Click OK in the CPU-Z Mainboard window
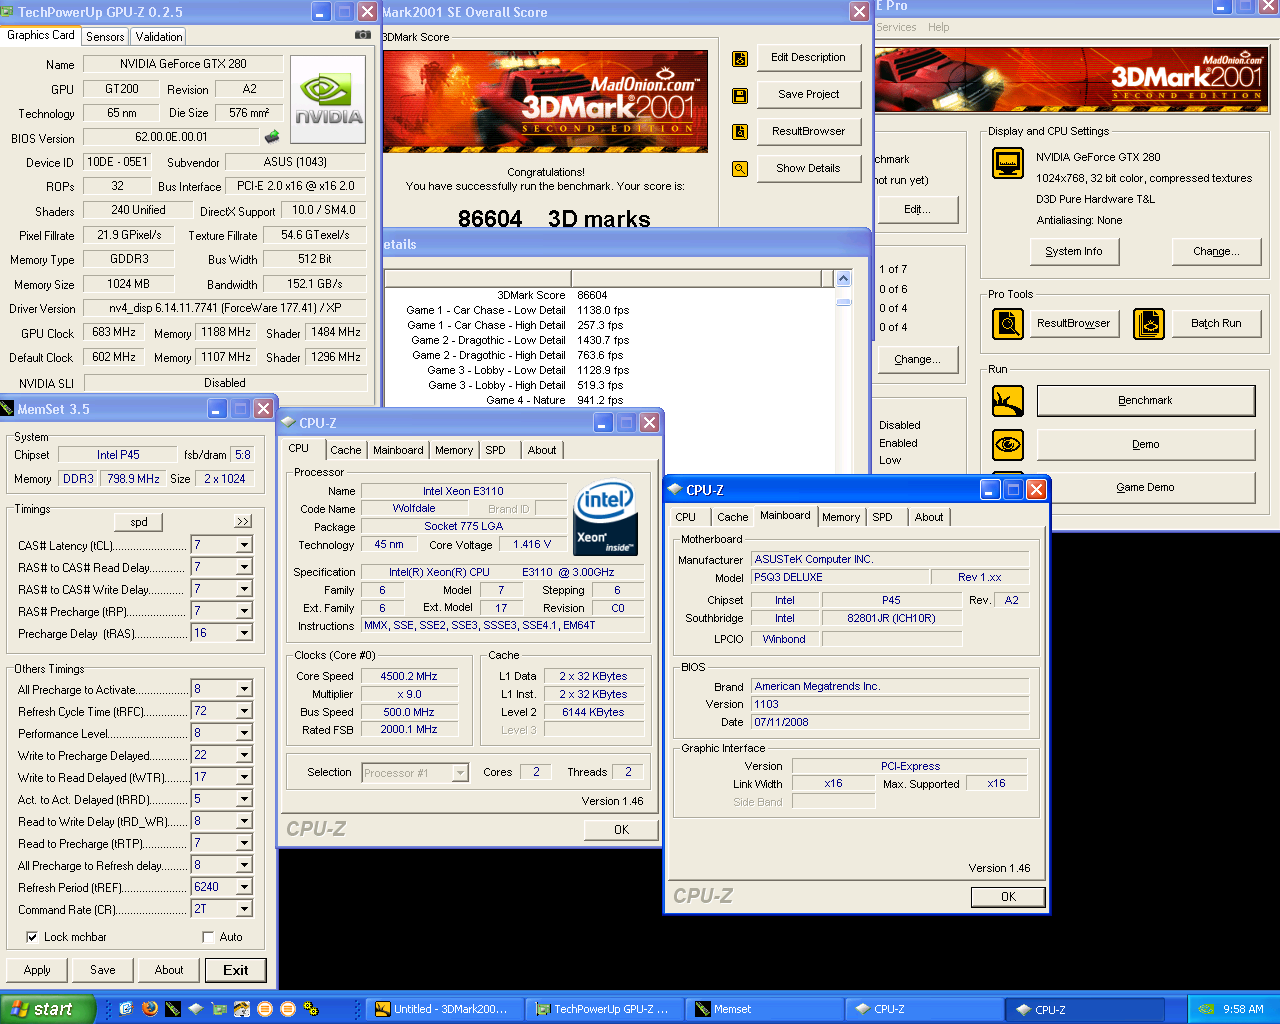Viewport: 1280px width, 1024px height. tap(1008, 897)
